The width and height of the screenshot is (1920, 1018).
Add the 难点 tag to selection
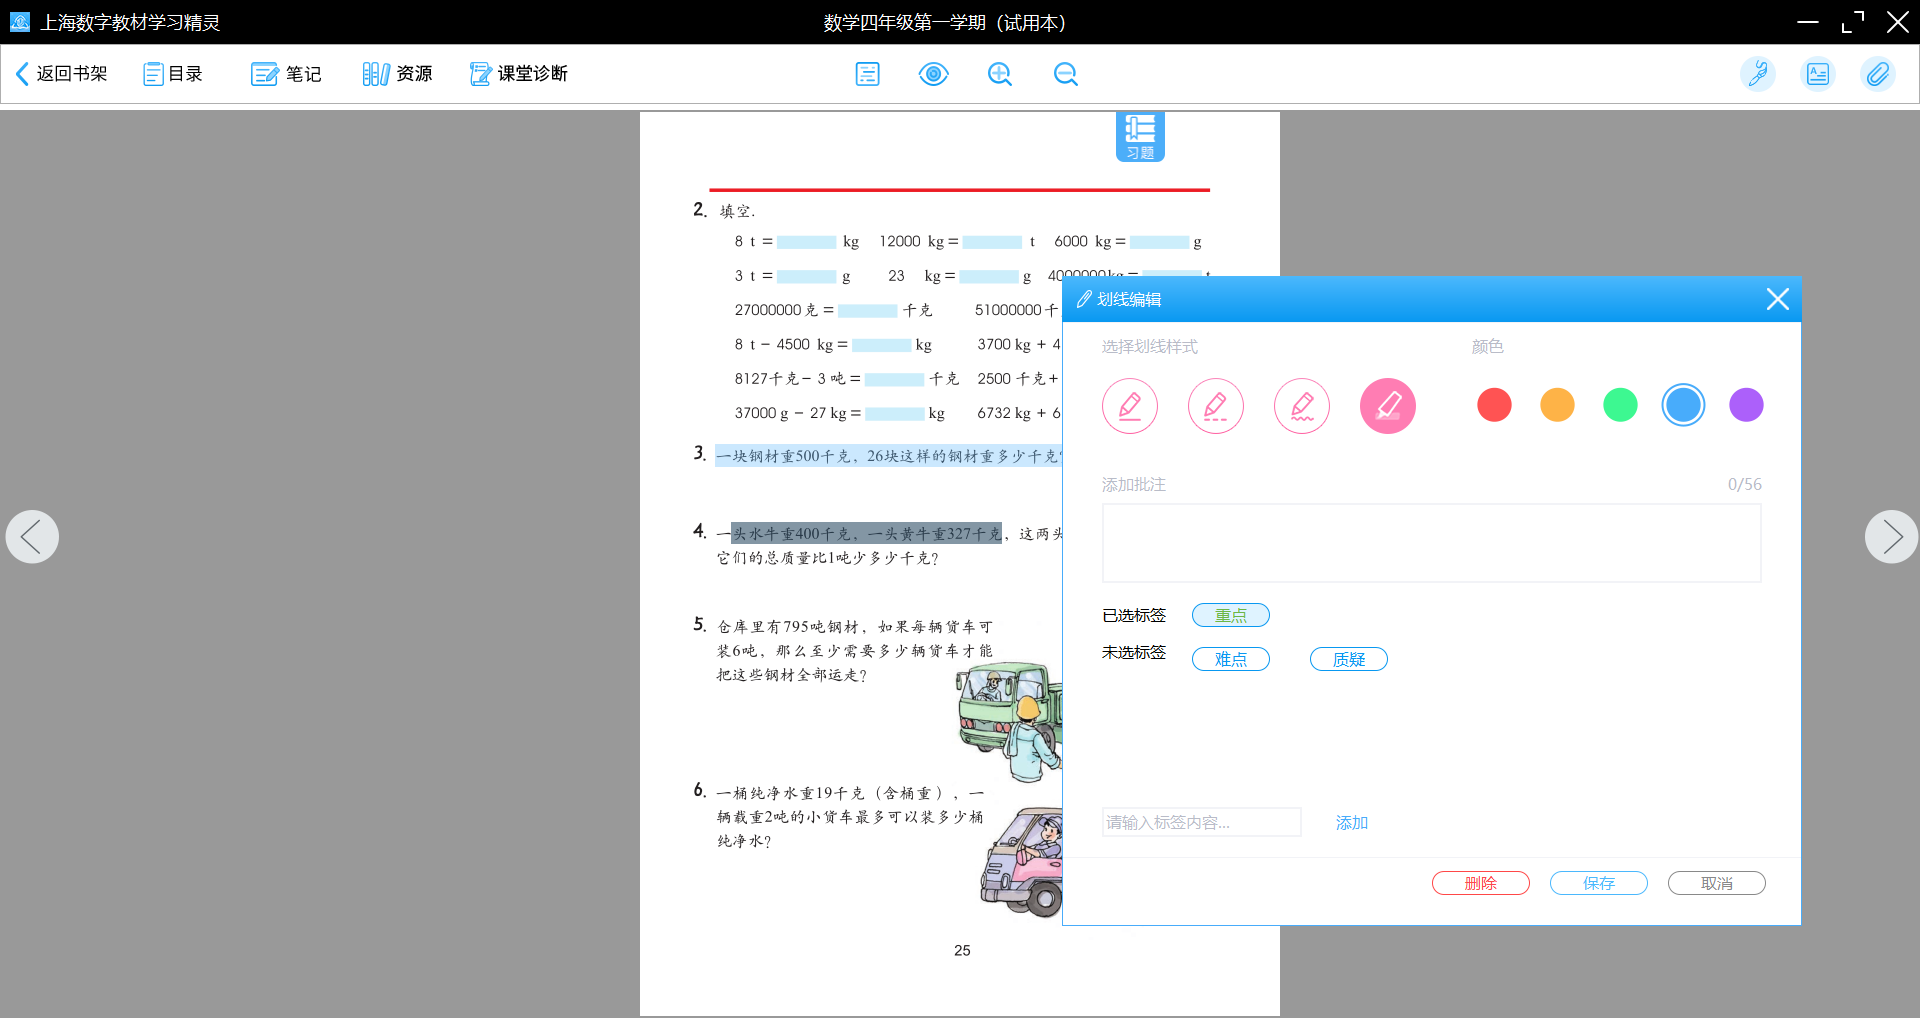pos(1230,659)
